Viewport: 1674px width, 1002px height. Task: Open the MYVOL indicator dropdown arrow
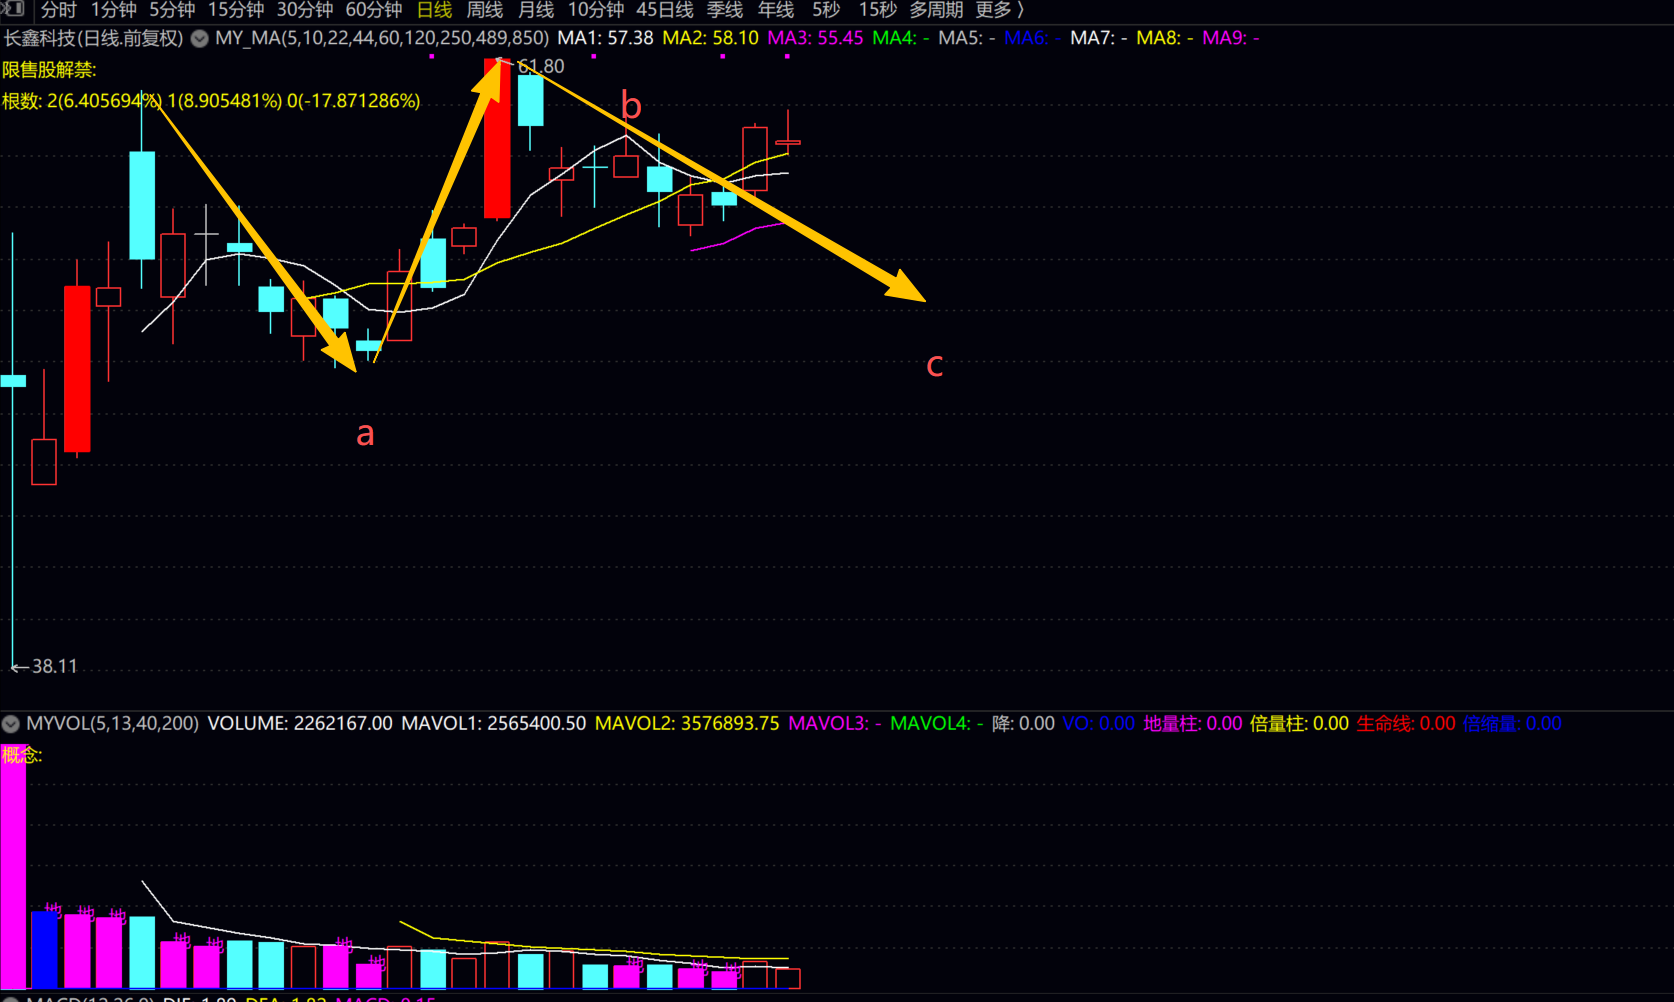coord(11,724)
